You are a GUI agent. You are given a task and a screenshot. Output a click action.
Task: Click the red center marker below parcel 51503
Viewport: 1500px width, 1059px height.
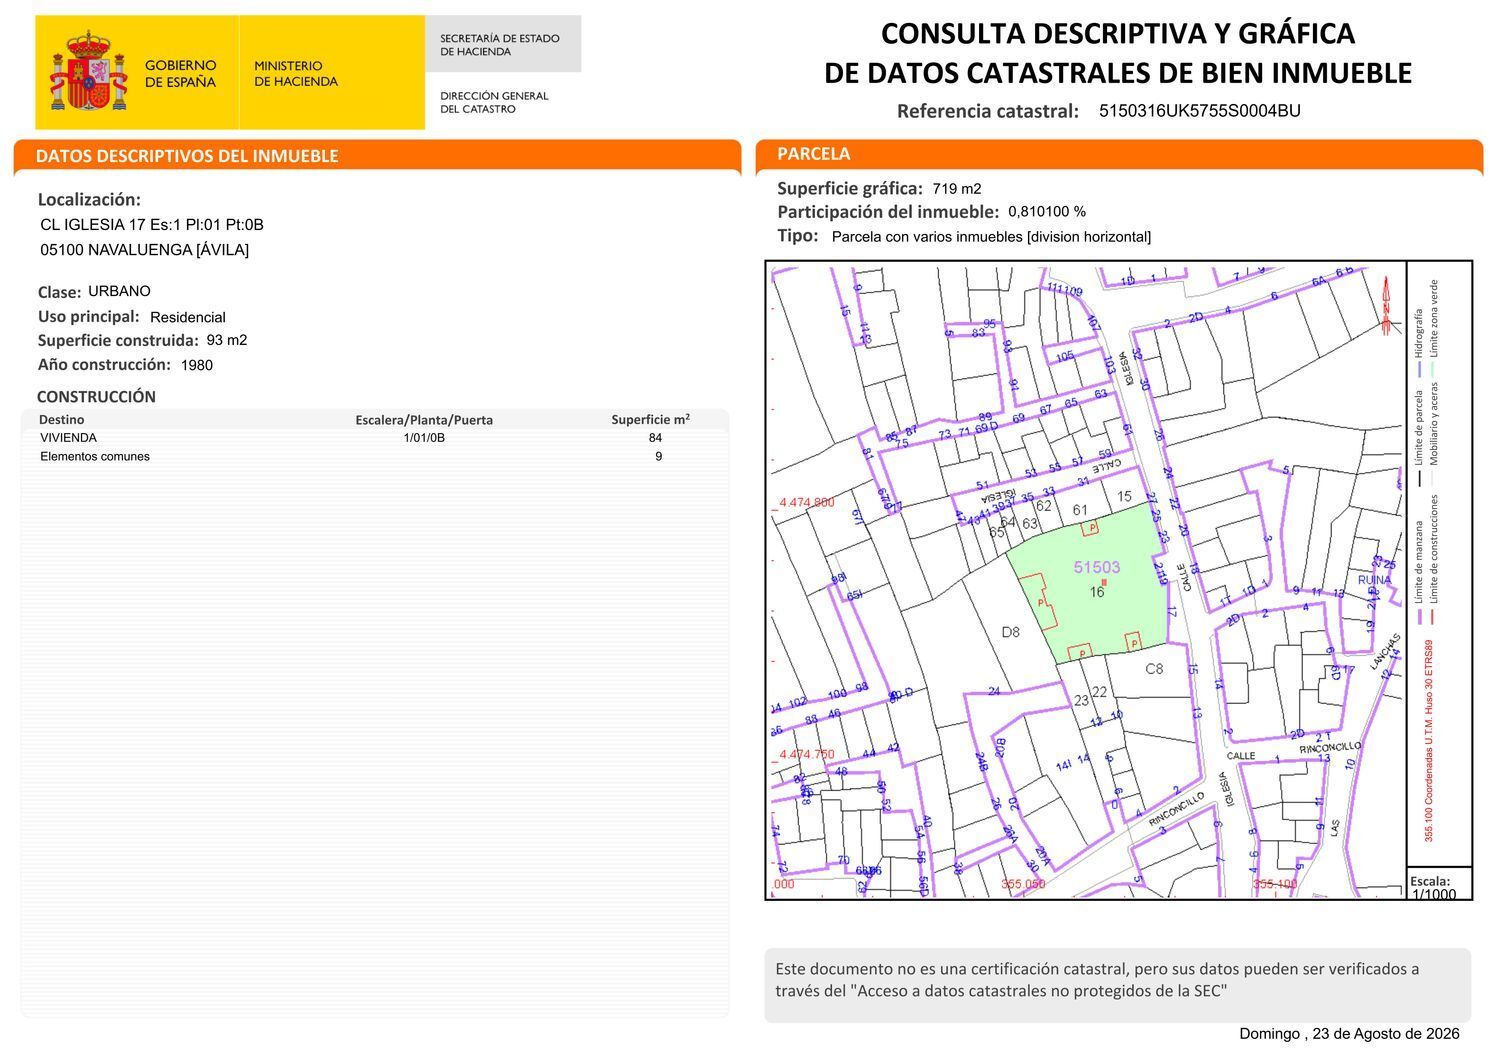pyautogui.click(x=1104, y=582)
